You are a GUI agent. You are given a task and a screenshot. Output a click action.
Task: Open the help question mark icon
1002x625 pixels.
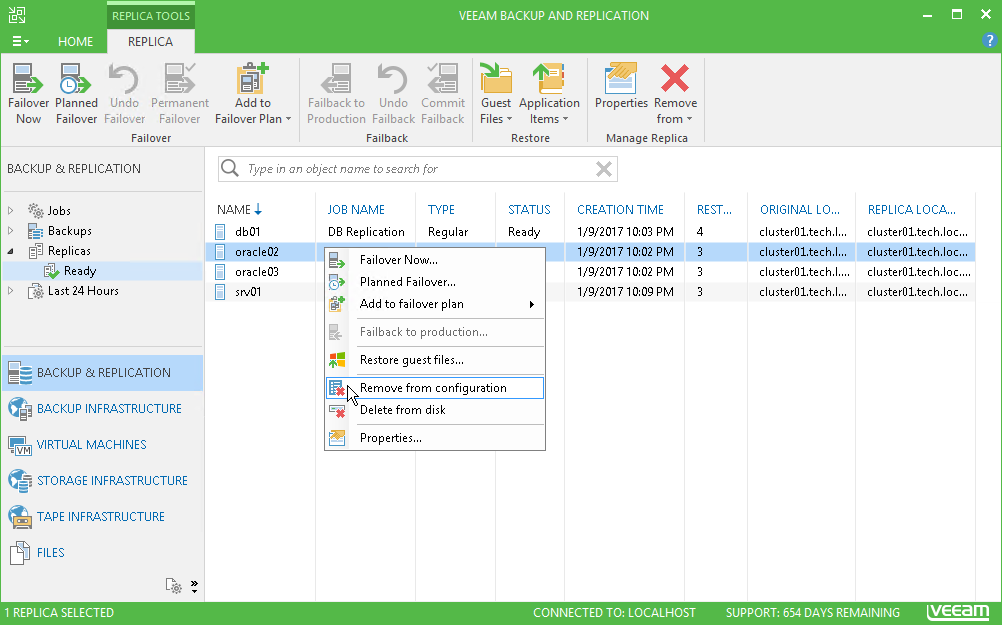click(989, 40)
